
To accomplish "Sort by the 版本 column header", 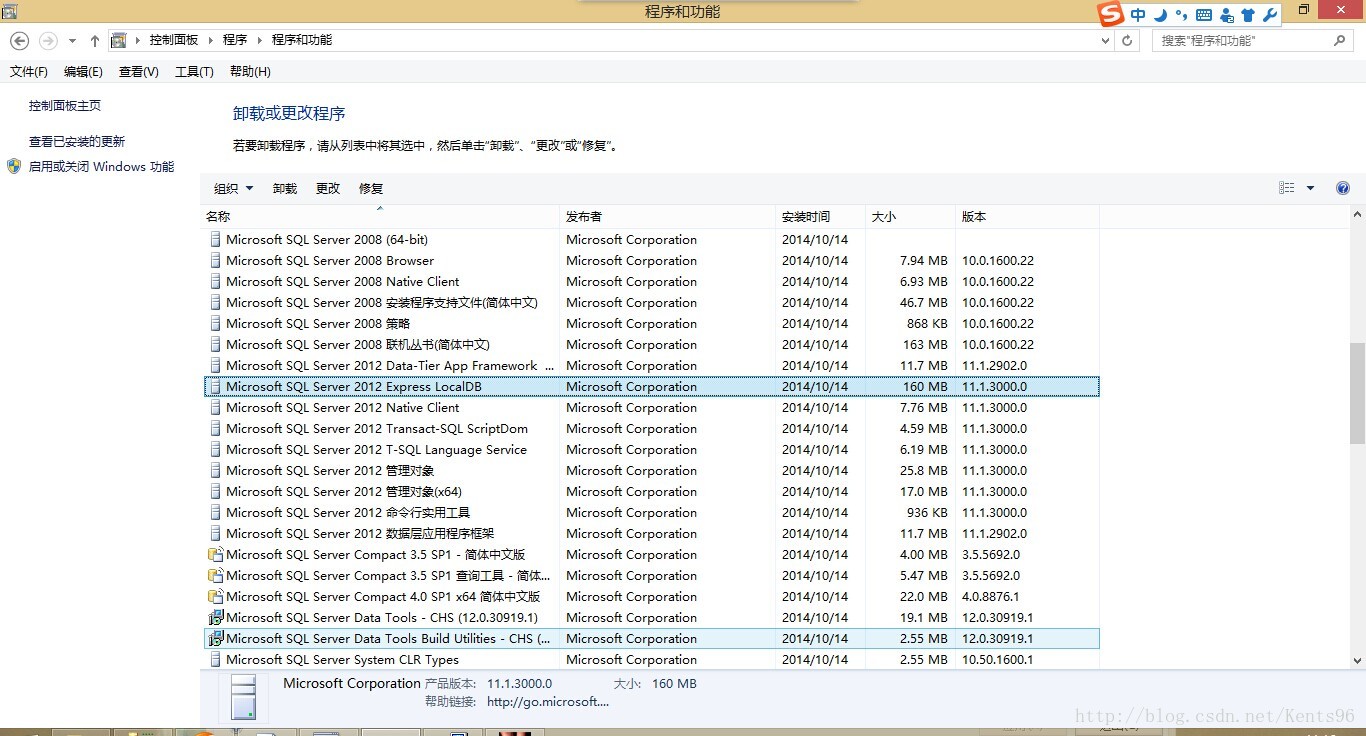I will (x=1027, y=217).
